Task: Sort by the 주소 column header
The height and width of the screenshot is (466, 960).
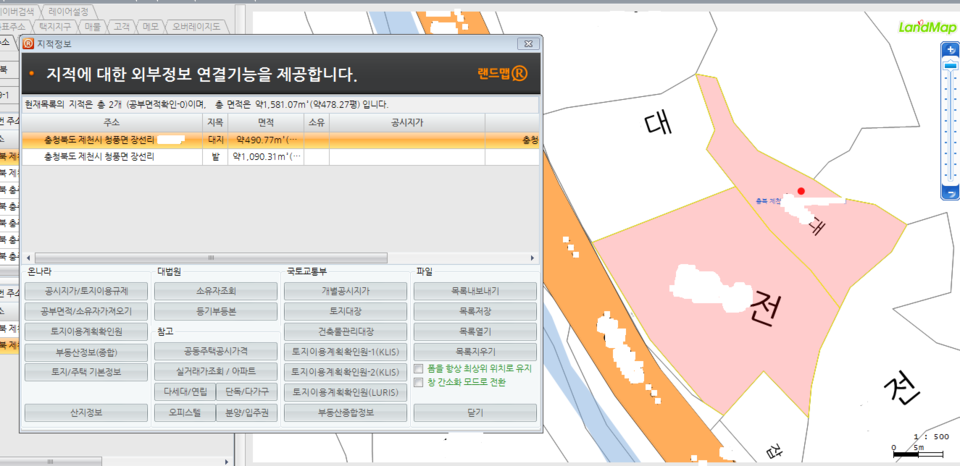Action: [x=111, y=121]
